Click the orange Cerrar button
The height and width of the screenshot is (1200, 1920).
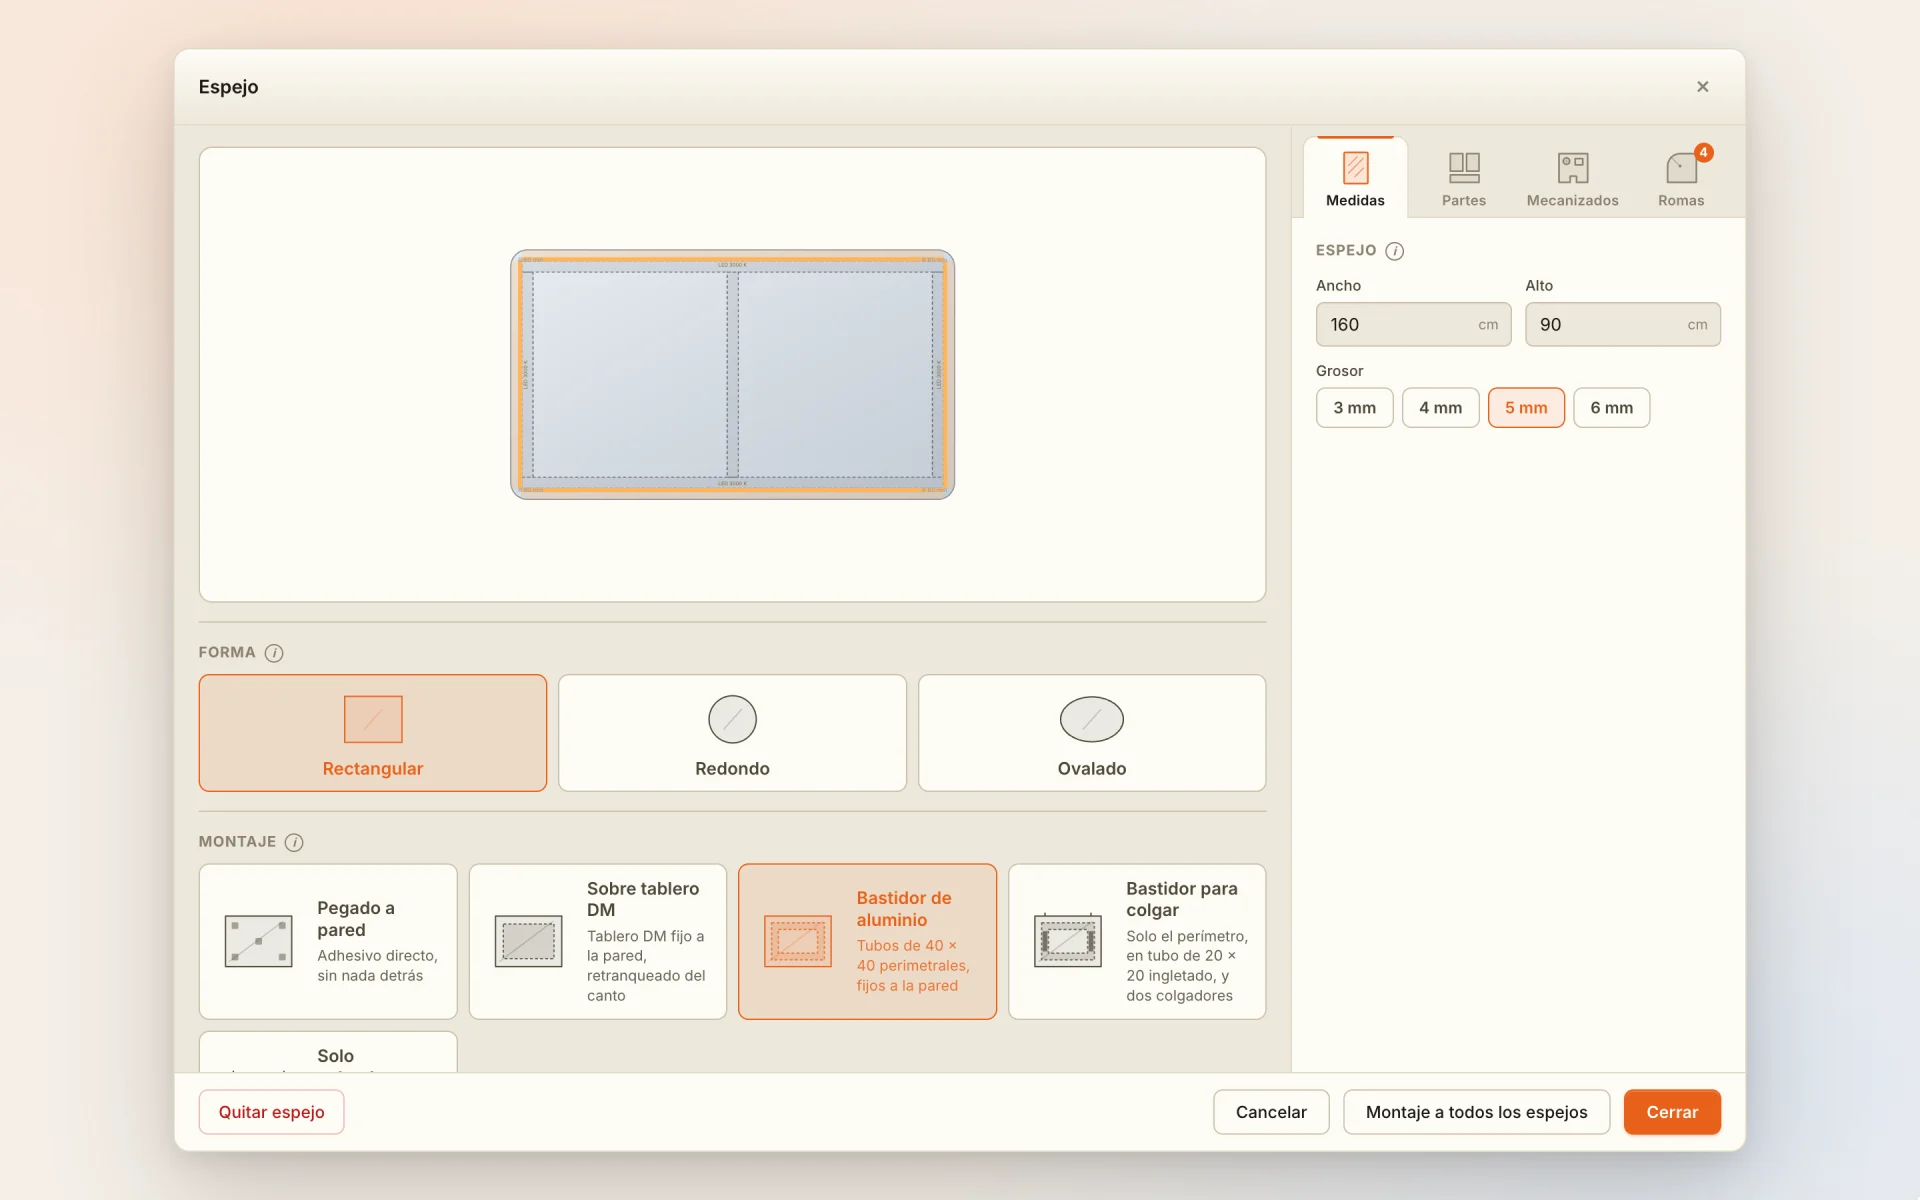point(1672,1112)
